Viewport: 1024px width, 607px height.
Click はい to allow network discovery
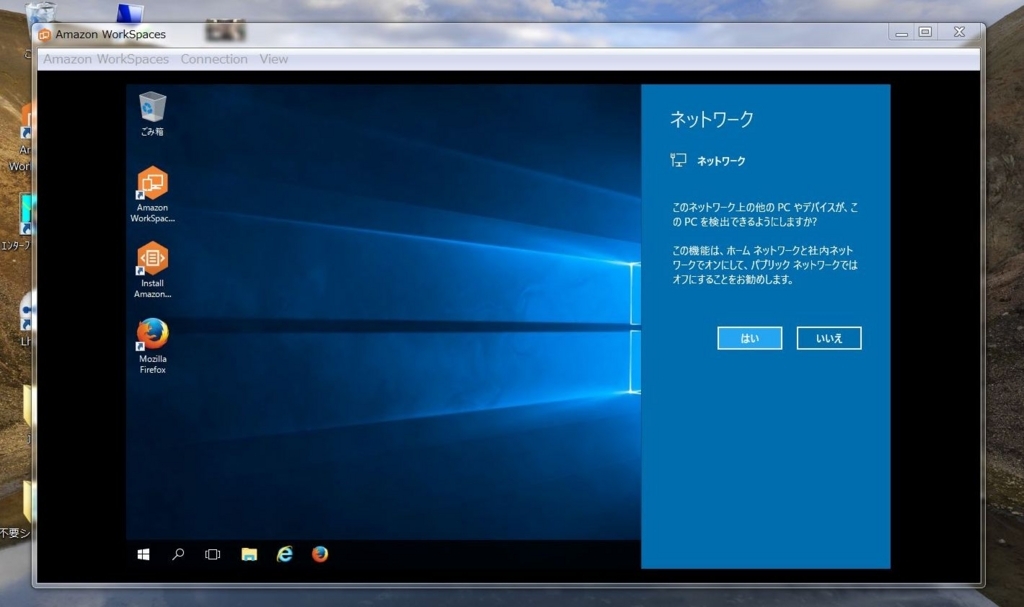[x=749, y=338]
